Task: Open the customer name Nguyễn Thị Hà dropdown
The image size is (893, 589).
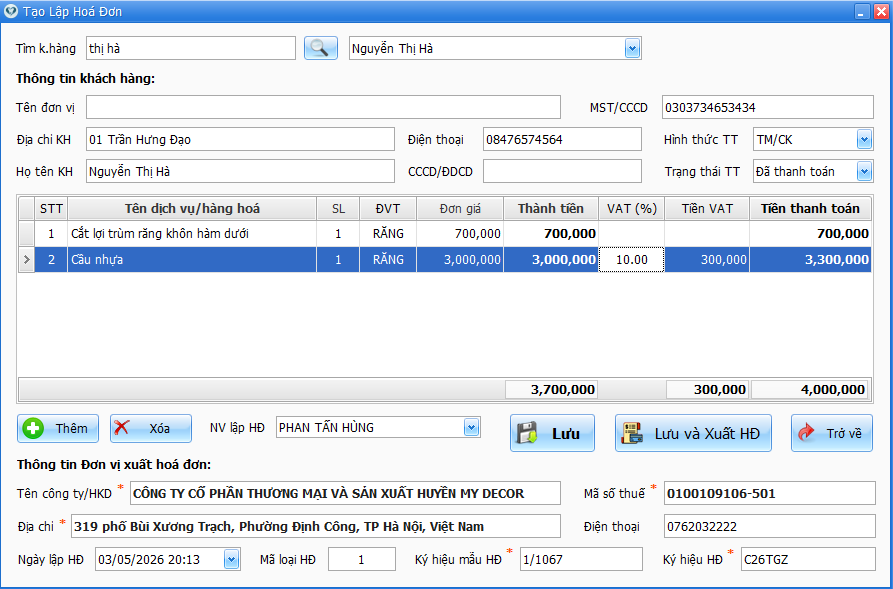Action: pos(632,48)
